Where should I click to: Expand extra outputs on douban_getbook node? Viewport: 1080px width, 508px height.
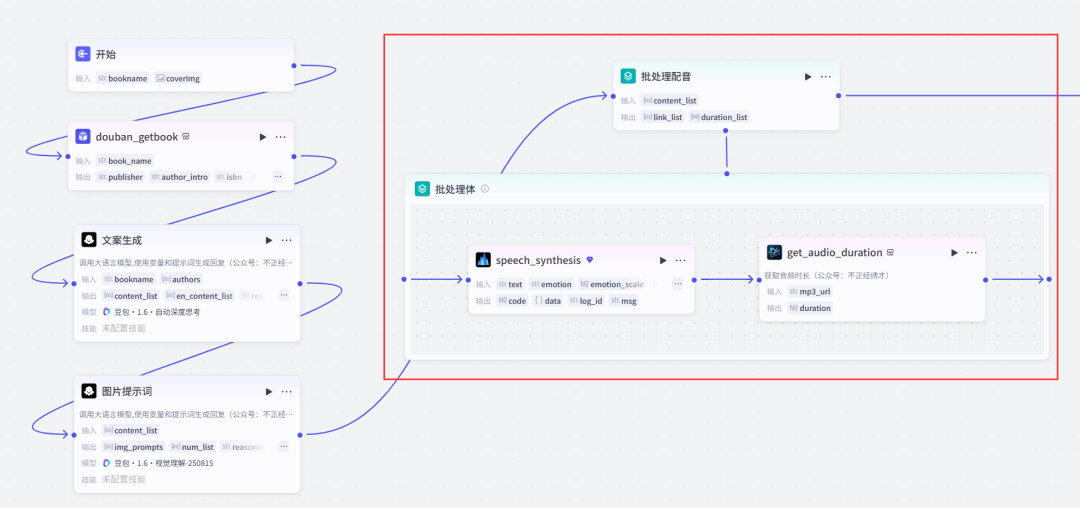[x=277, y=177]
